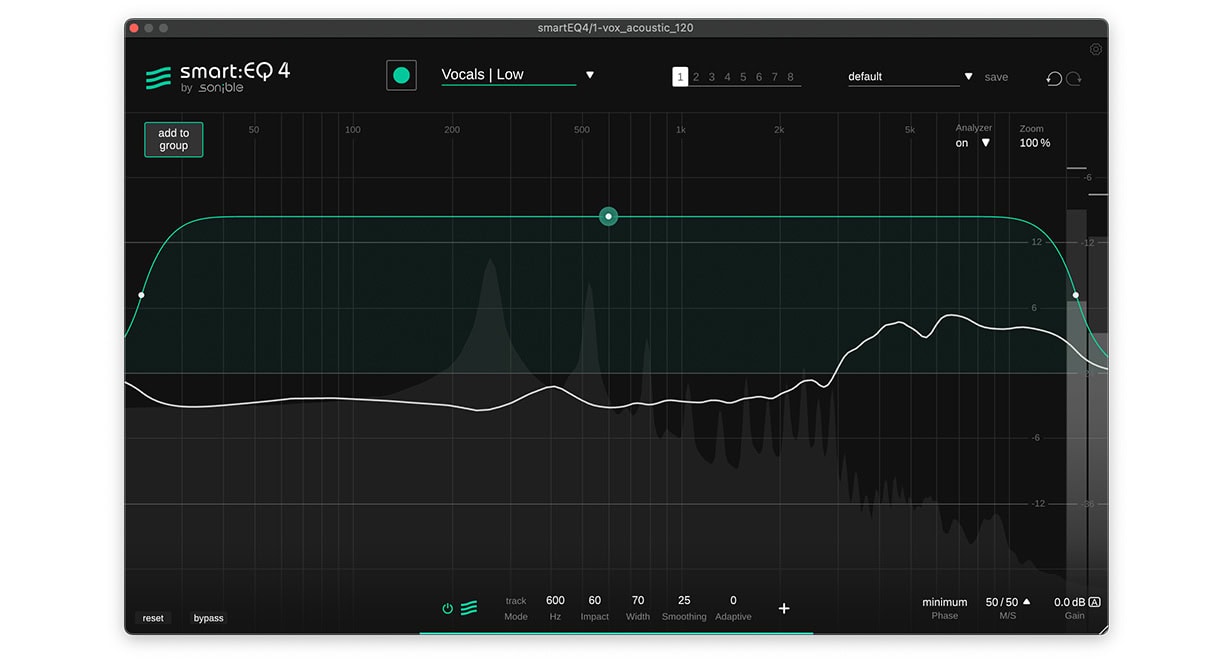
Task: Click the smart filter waves icon
Action: click(x=469, y=608)
